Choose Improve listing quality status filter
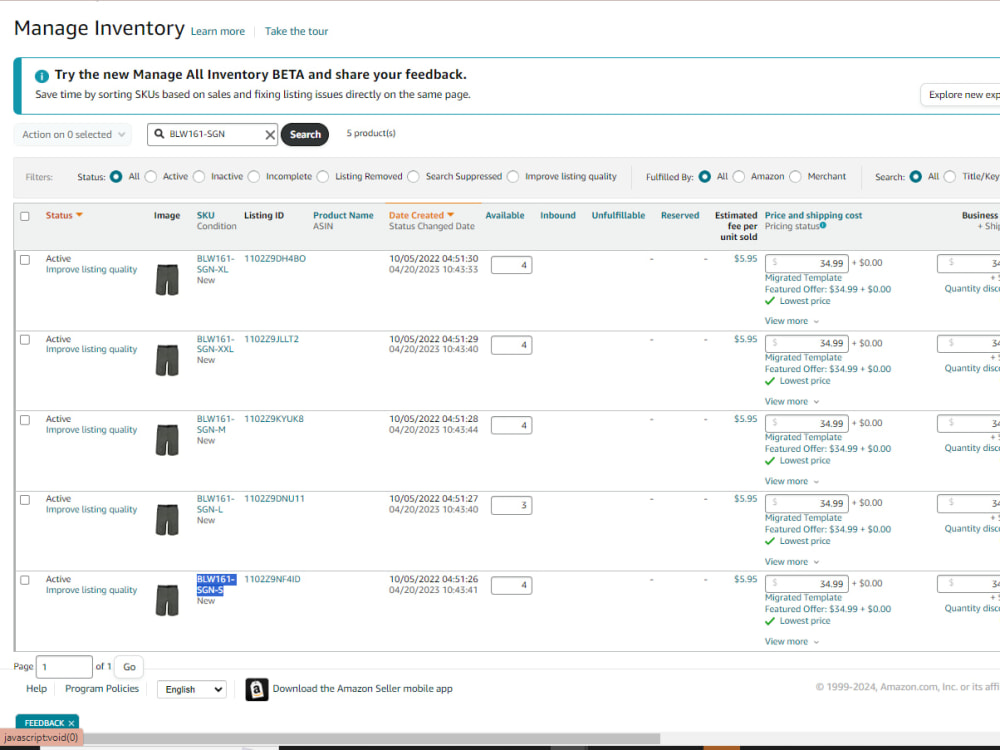The image size is (1000, 750). pyautogui.click(x=513, y=177)
